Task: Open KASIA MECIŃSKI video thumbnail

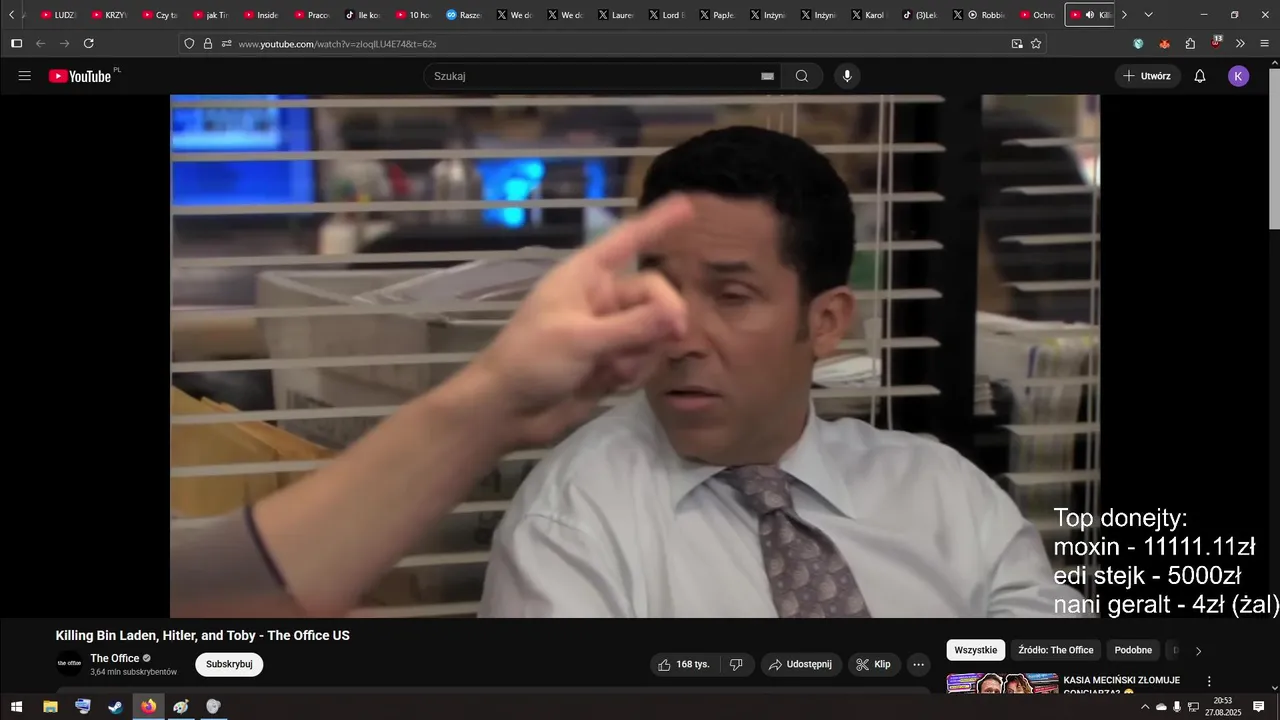Action: [x=1002, y=683]
